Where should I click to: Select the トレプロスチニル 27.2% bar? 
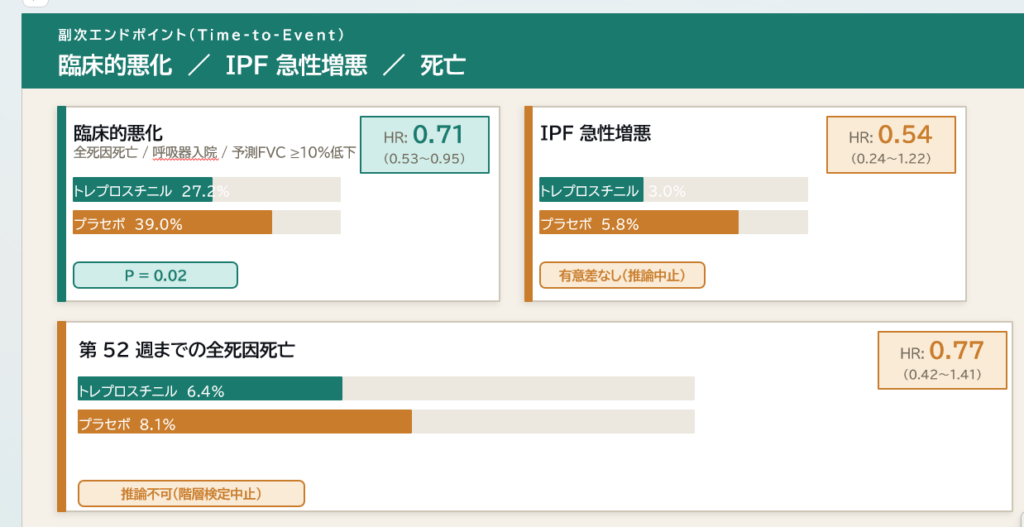[x=143, y=190]
